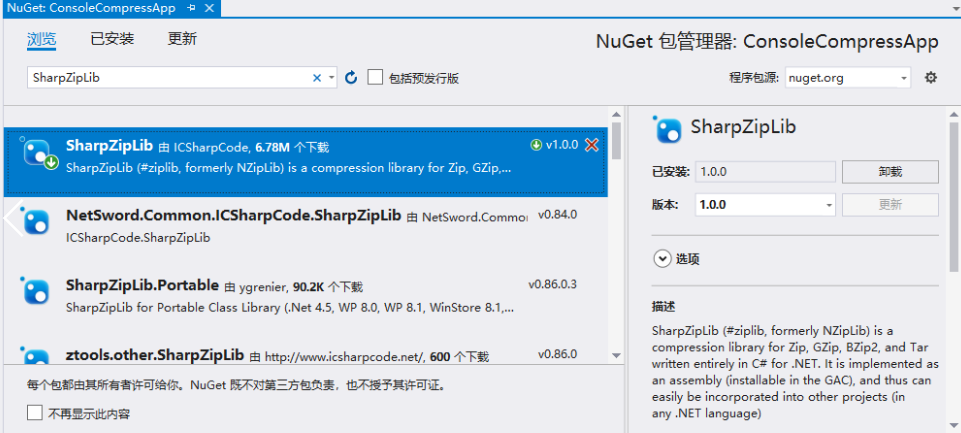The image size is (961, 433).
Task: Click the white left arrow overlay
Action: (x=12, y=218)
